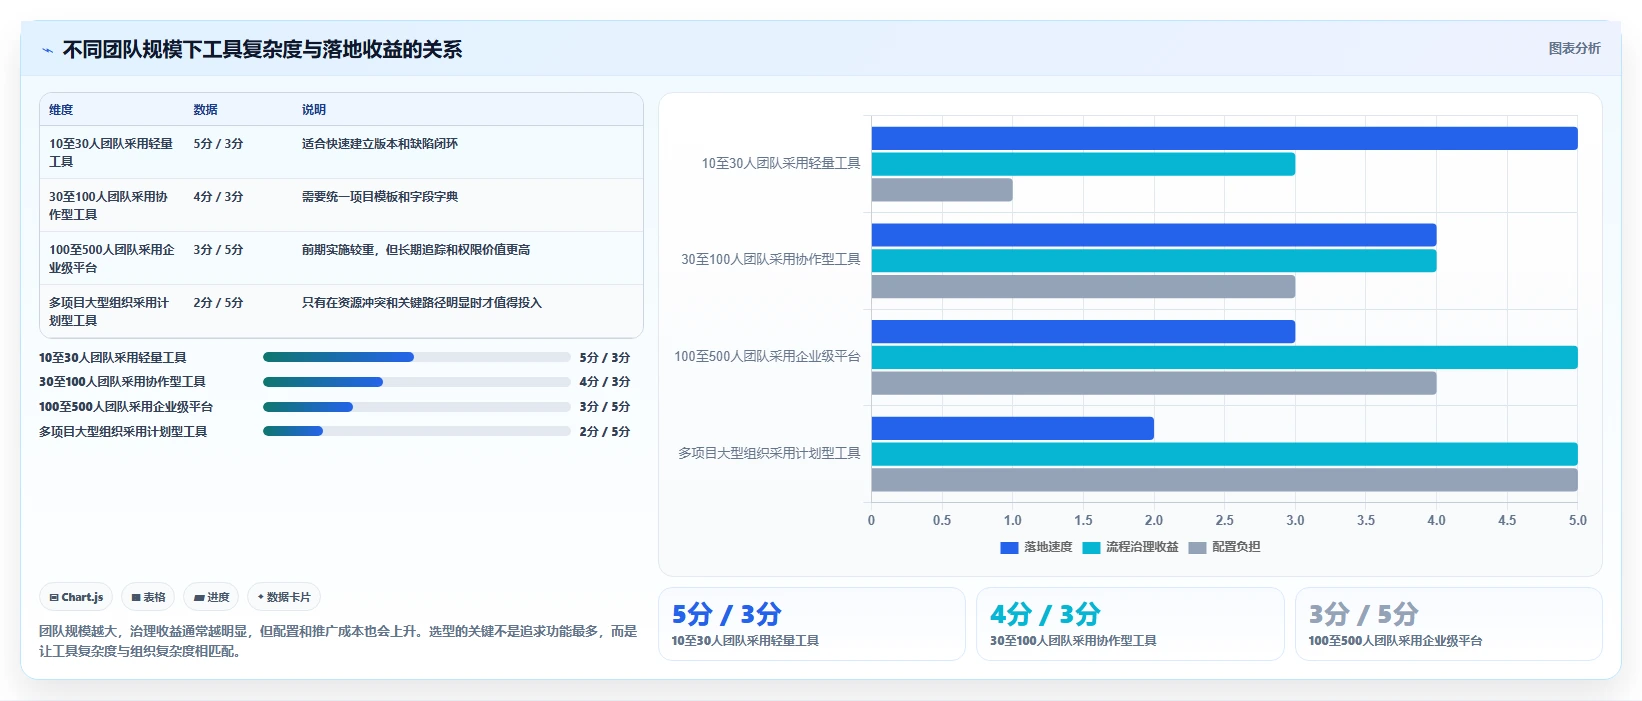1642x701 pixels.
Task: Click the 数据 column header
Action: (205, 110)
